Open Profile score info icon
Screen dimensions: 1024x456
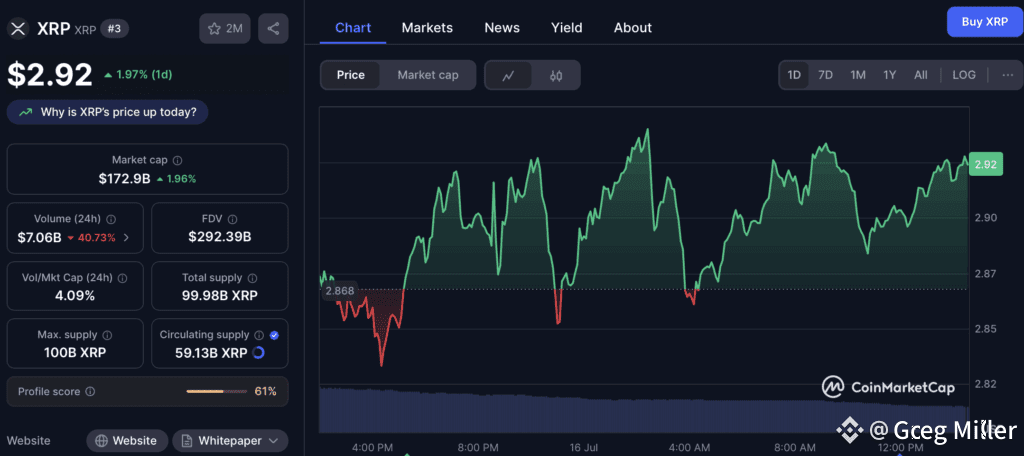coord(90,392)
